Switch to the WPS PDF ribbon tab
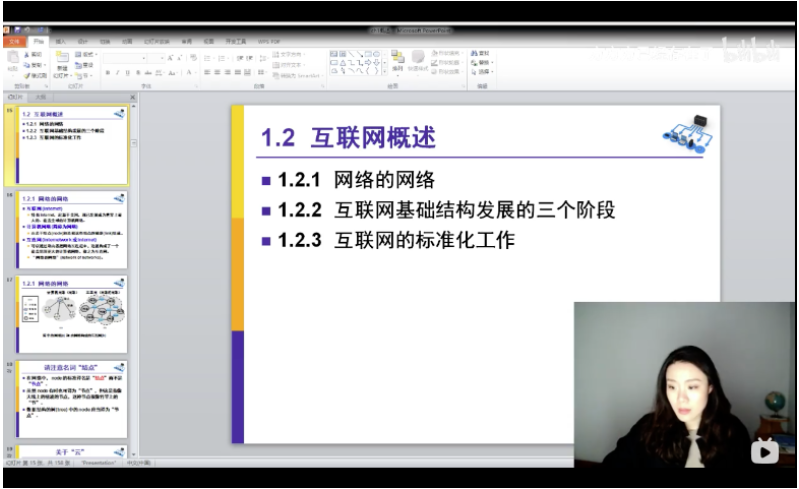The height and width of the screenshot is (489, 799). click(269, 41)
